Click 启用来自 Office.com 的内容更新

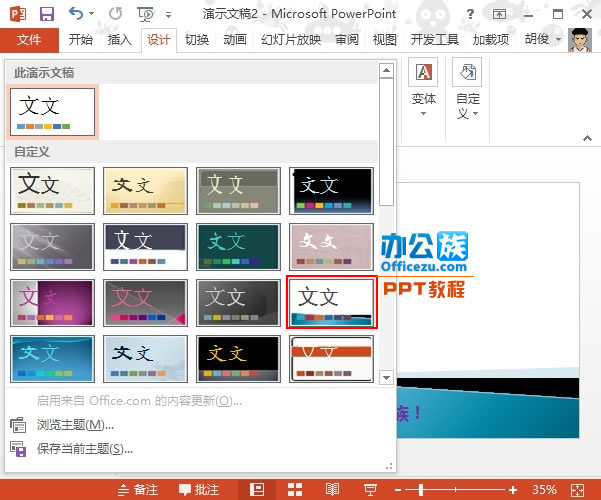click(139, 401)
